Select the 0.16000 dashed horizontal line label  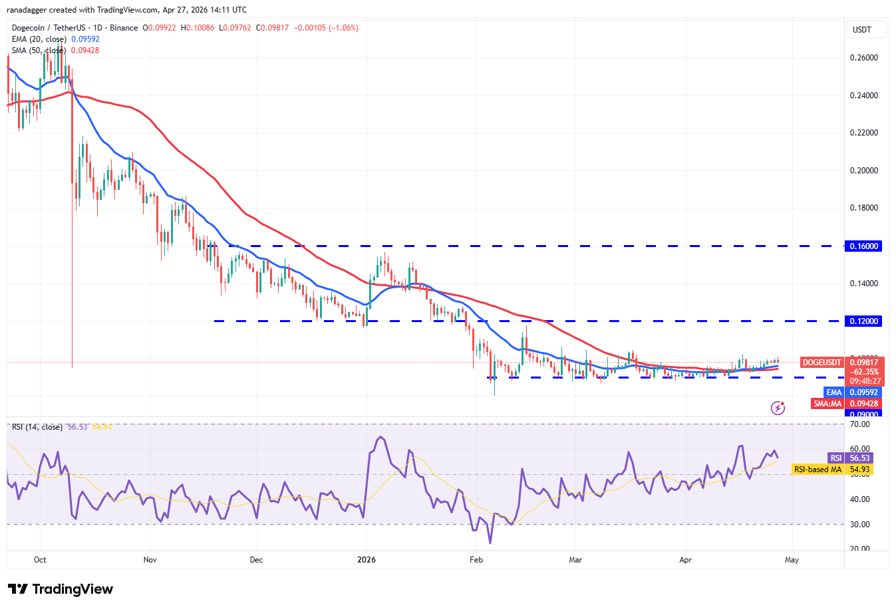[863, 245]
